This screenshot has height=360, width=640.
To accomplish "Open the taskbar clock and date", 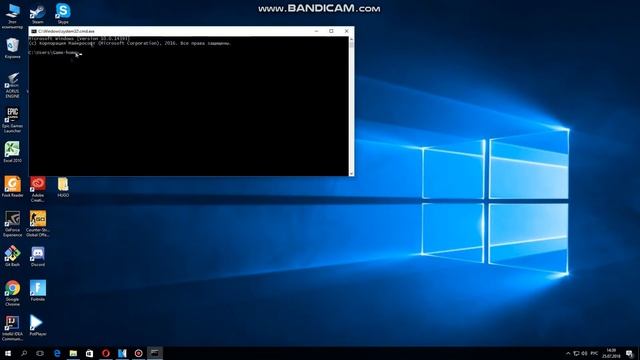I will coord(611,353).
